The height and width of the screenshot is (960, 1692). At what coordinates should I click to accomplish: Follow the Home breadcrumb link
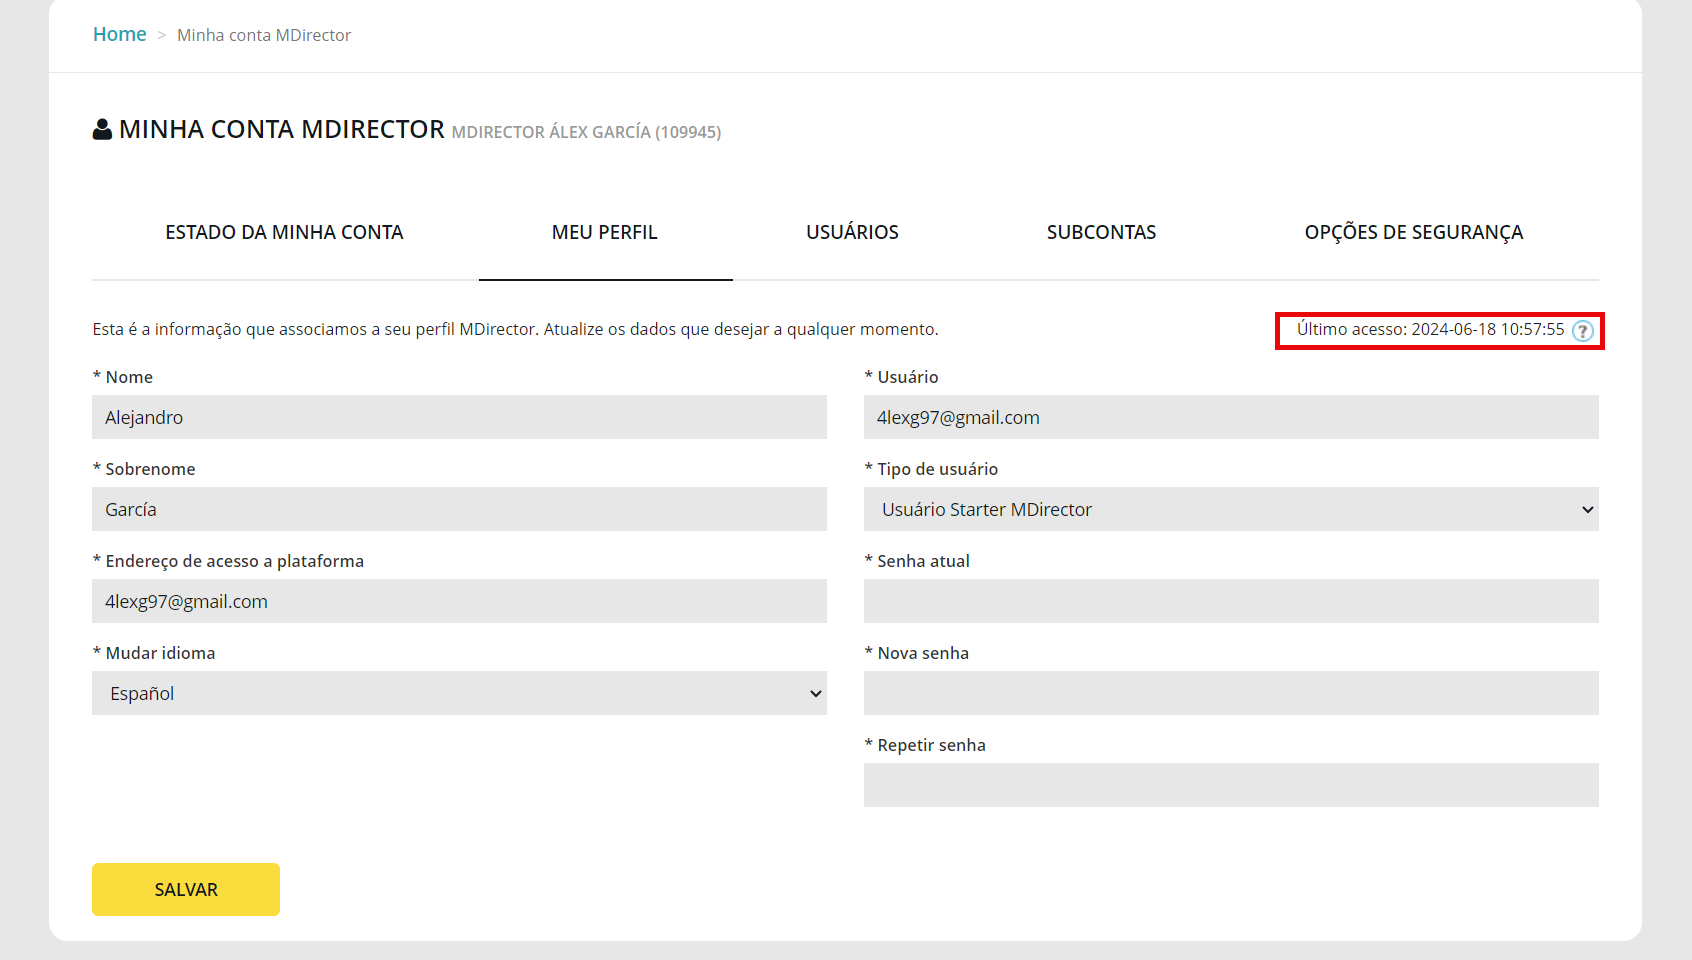[x=119, y=34]
